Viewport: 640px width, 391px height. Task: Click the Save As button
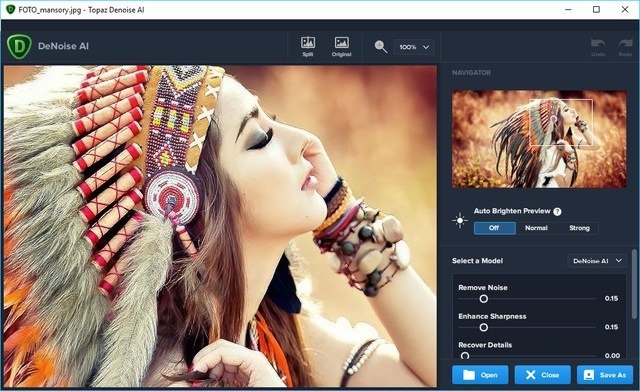point(605,375)
